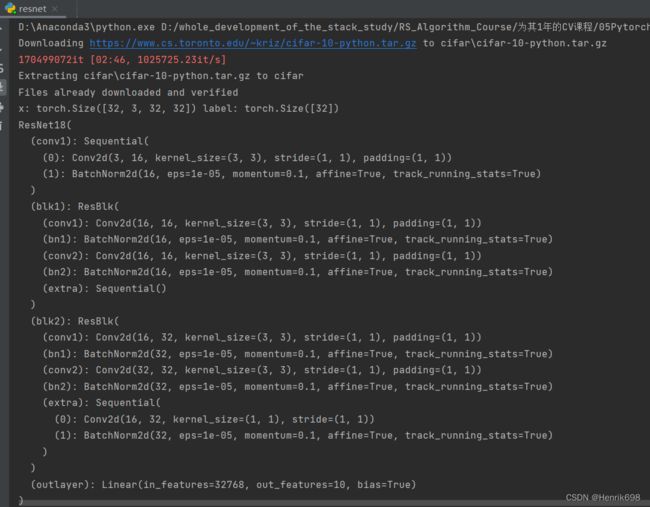Click the red download progress line
Viewport: 650px width, 507px height.
(122, 60)
